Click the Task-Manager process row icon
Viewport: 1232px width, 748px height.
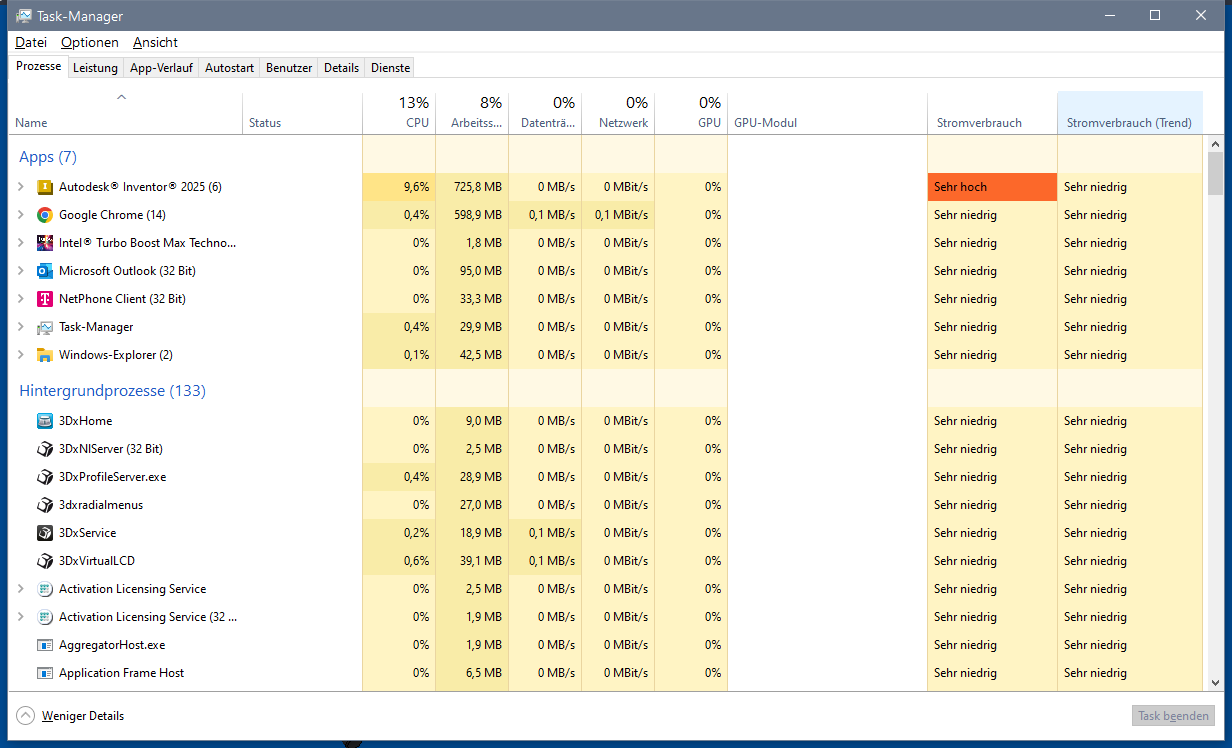[44, 327]
